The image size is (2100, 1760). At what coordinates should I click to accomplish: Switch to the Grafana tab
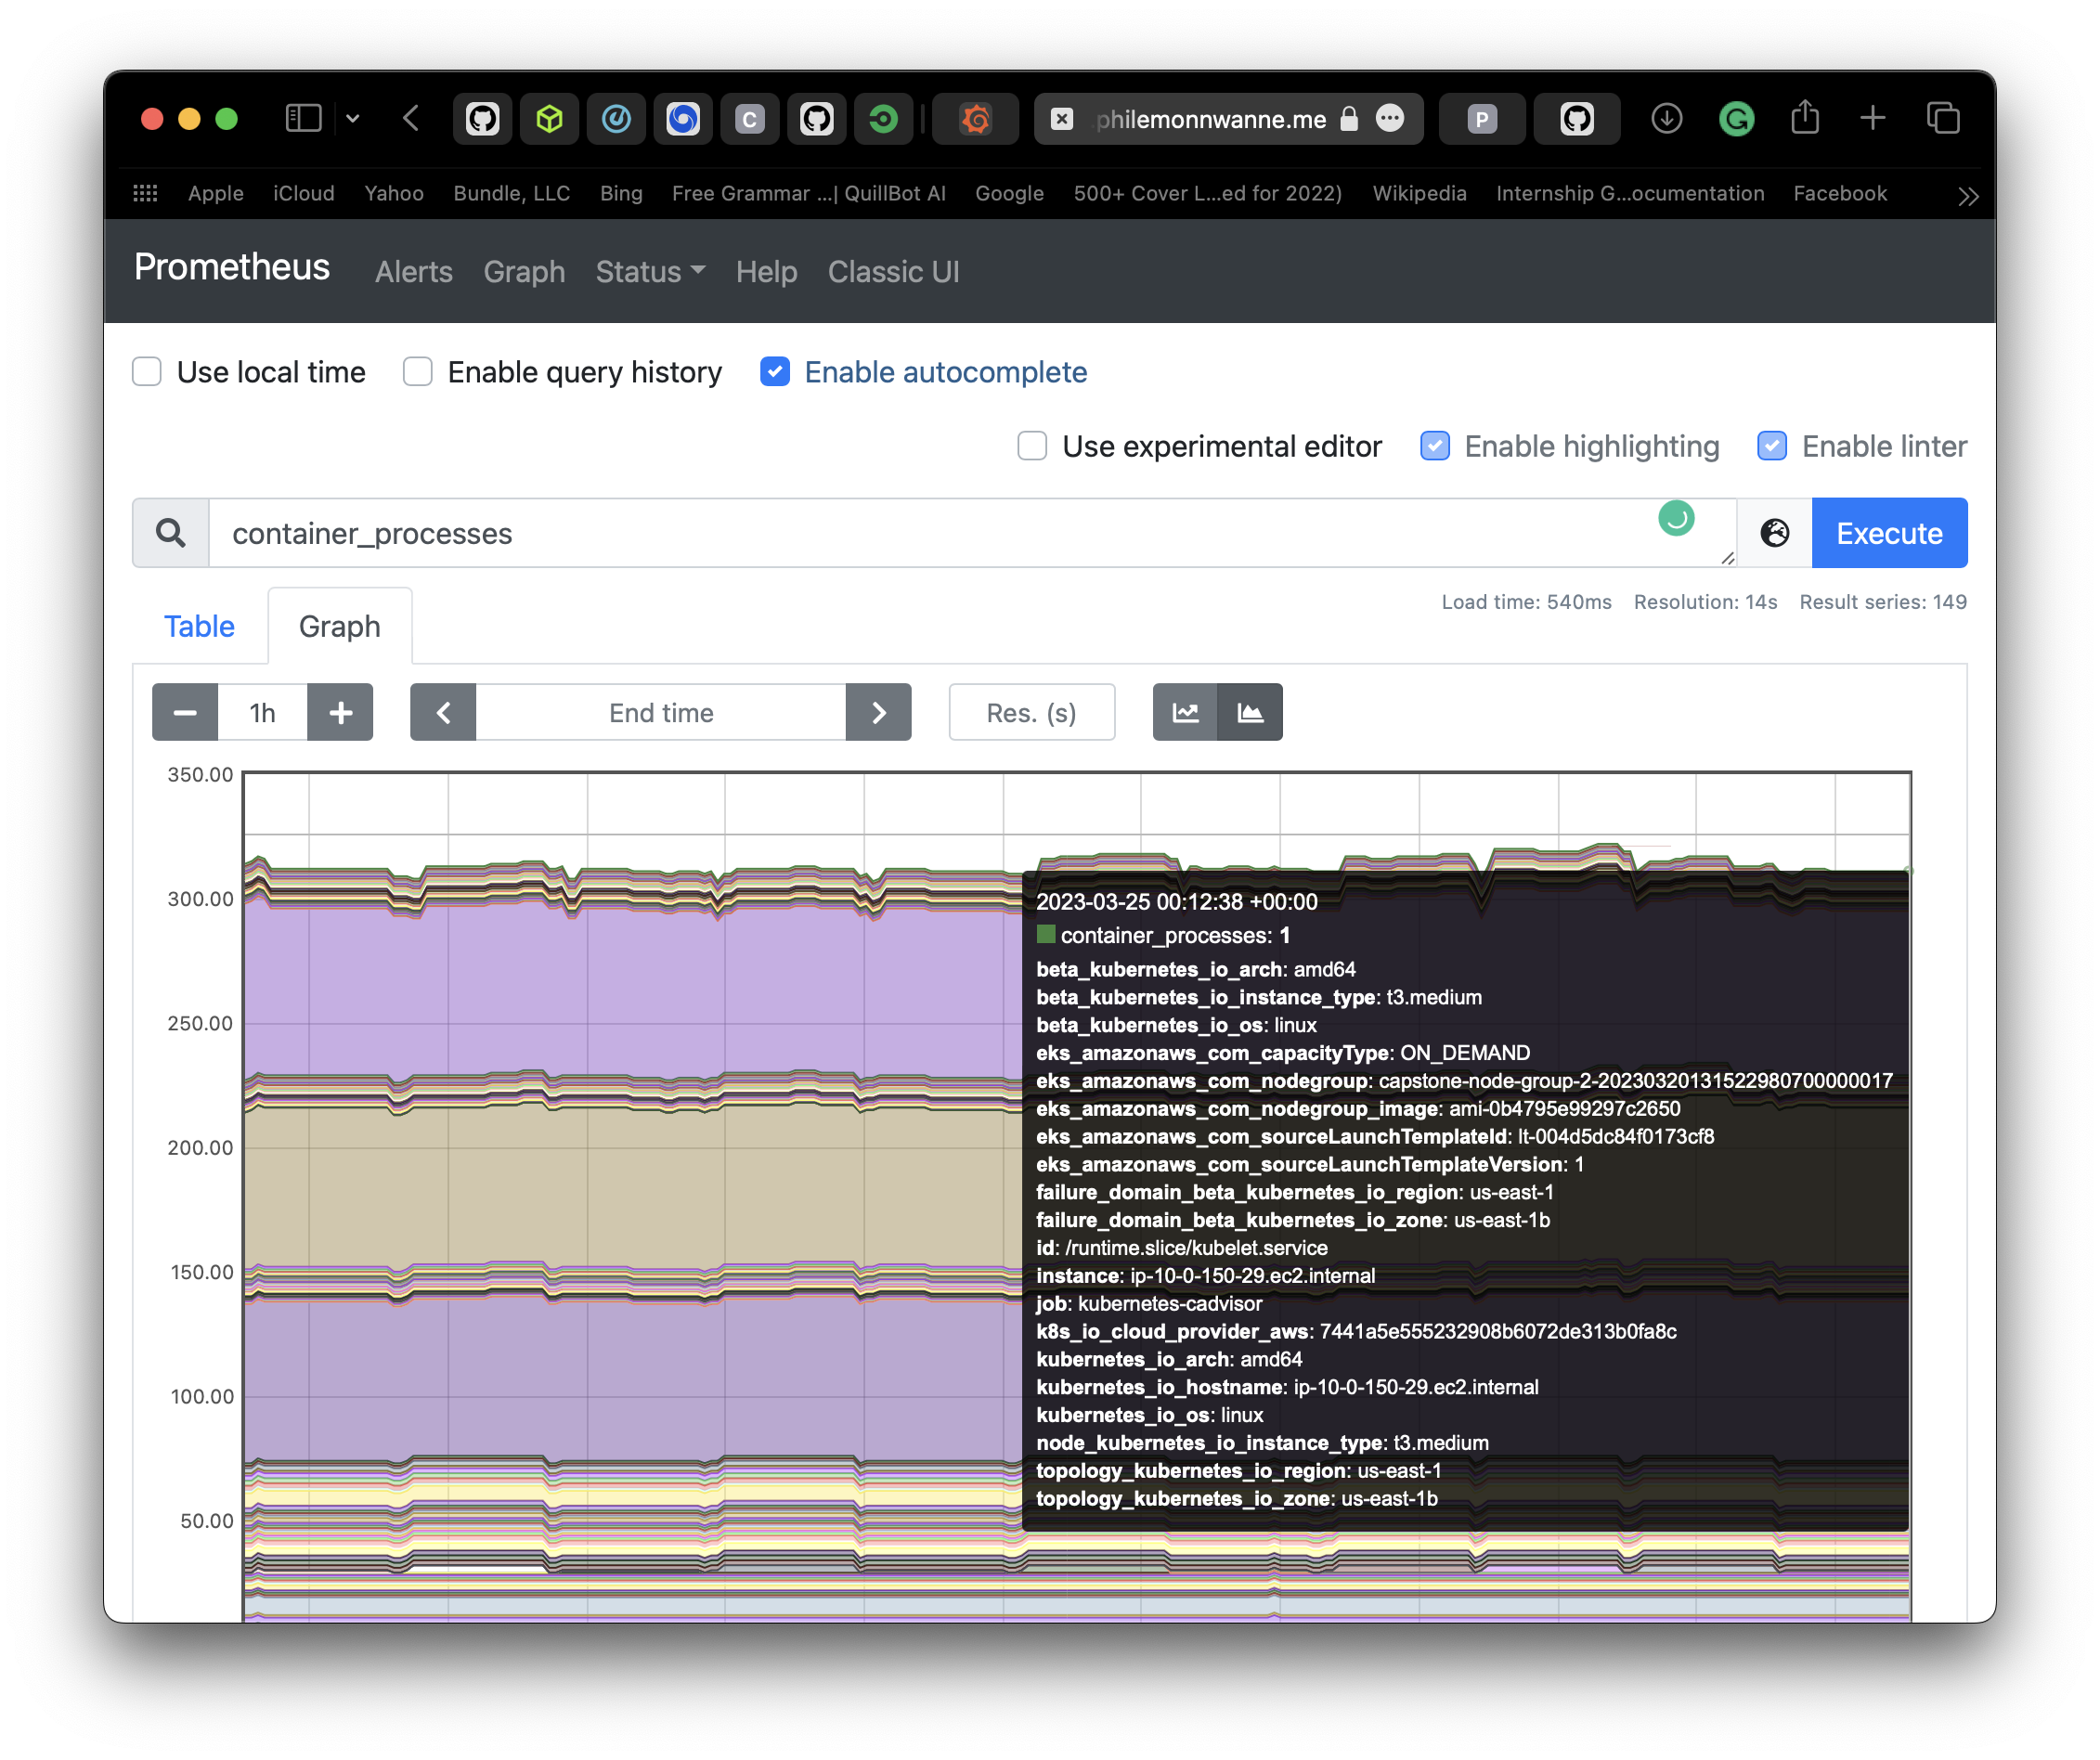coord(975,120)
